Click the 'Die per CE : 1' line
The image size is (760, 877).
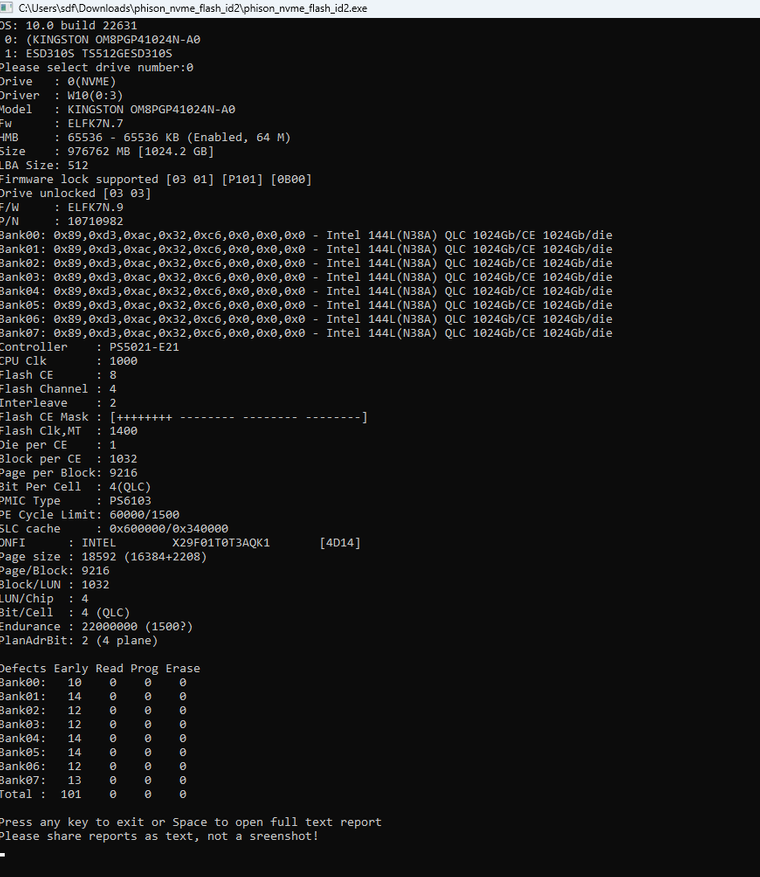pos(58,445)
